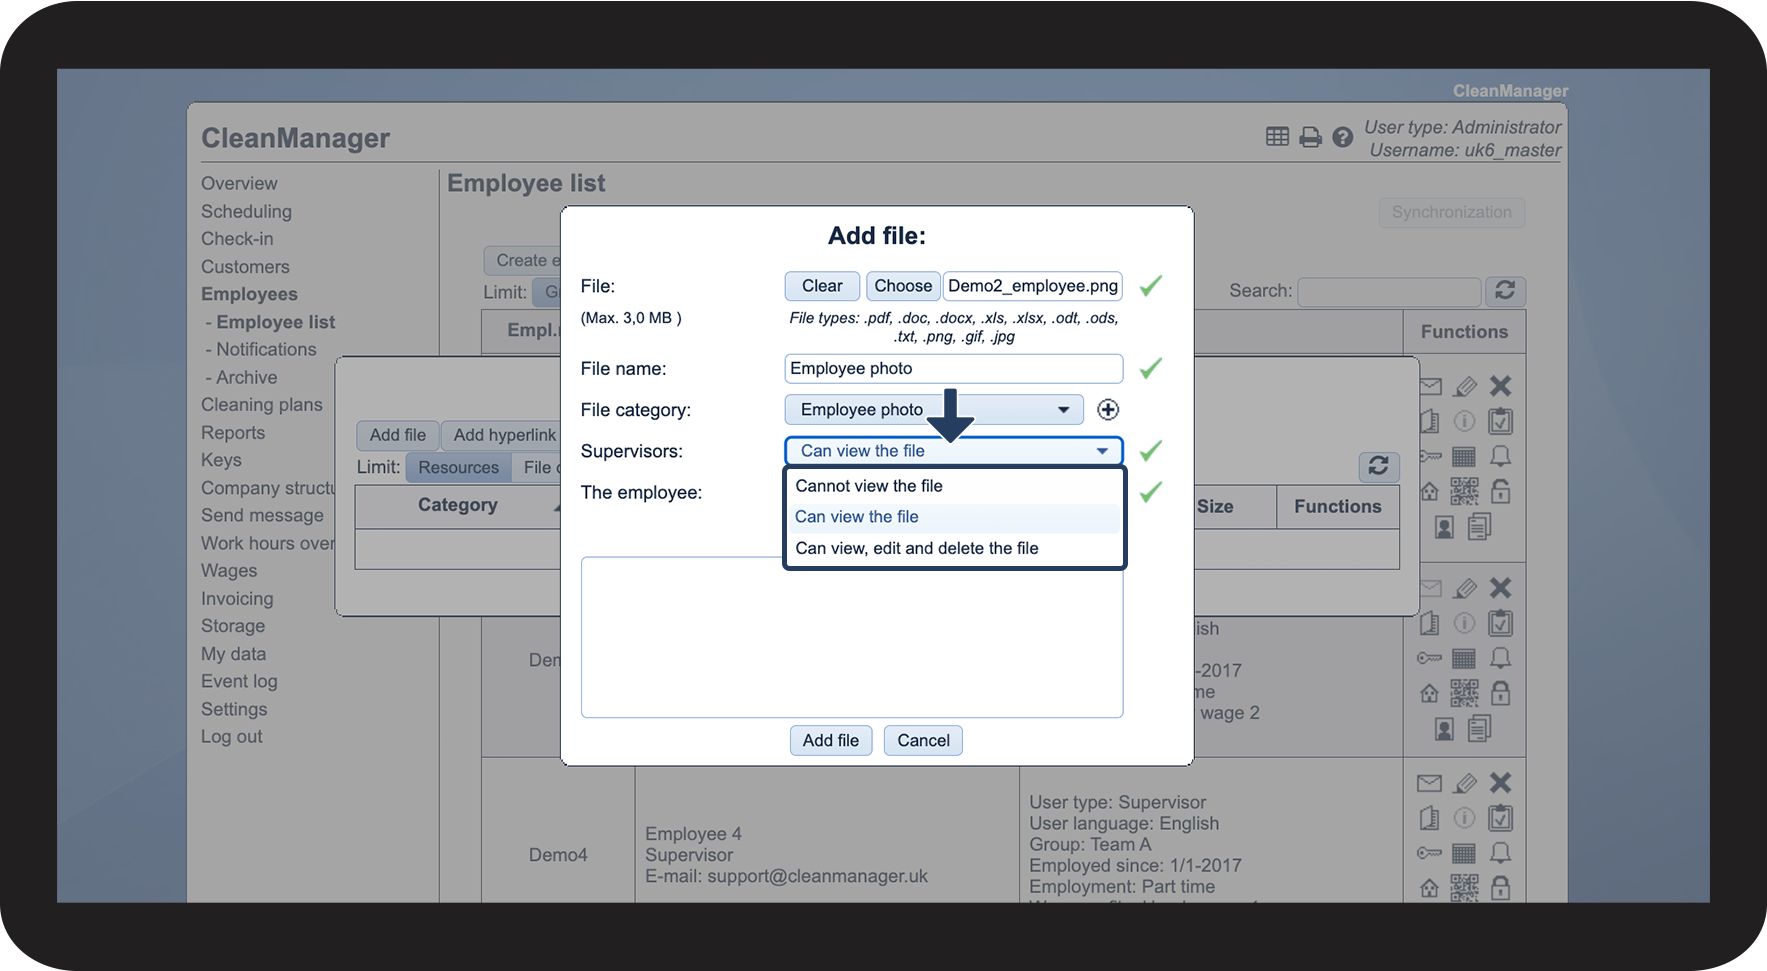This screenshot has height=971, width=1767.
Task: Click the edit pencil icon in the Demo4 row
Action: click(1465, 784)
